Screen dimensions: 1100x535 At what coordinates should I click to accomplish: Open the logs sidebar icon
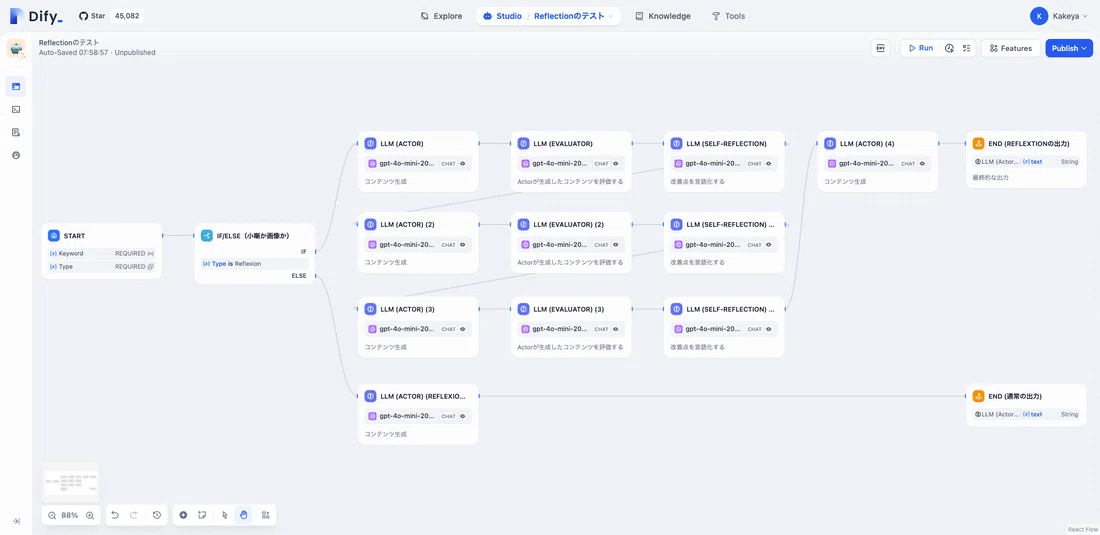pos(16,132)
